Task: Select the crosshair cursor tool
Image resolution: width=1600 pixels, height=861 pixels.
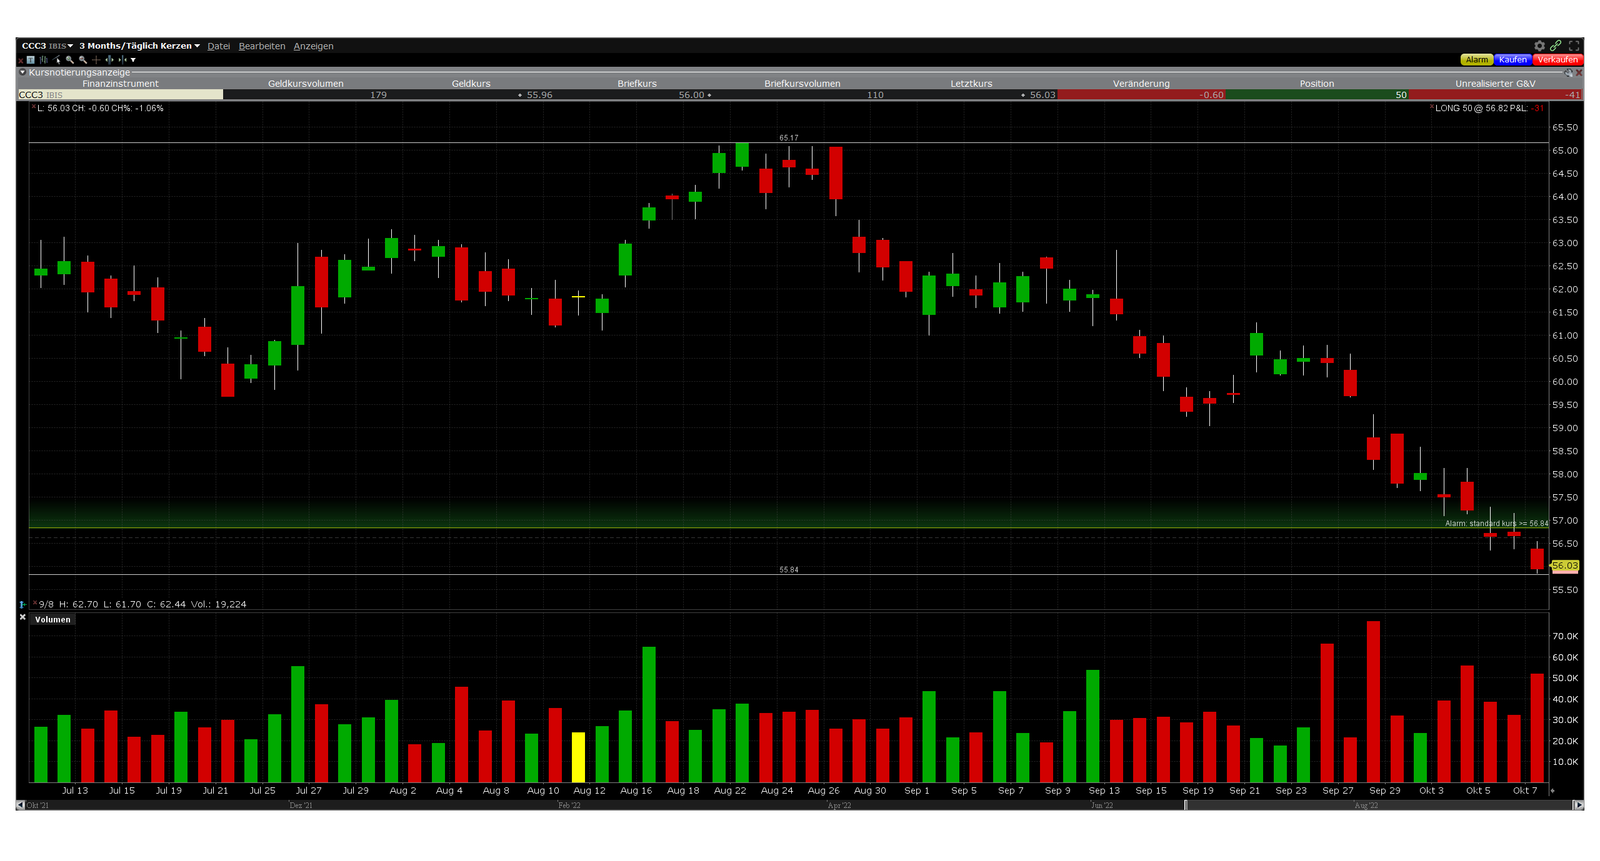Action: [x=96, y=60]
